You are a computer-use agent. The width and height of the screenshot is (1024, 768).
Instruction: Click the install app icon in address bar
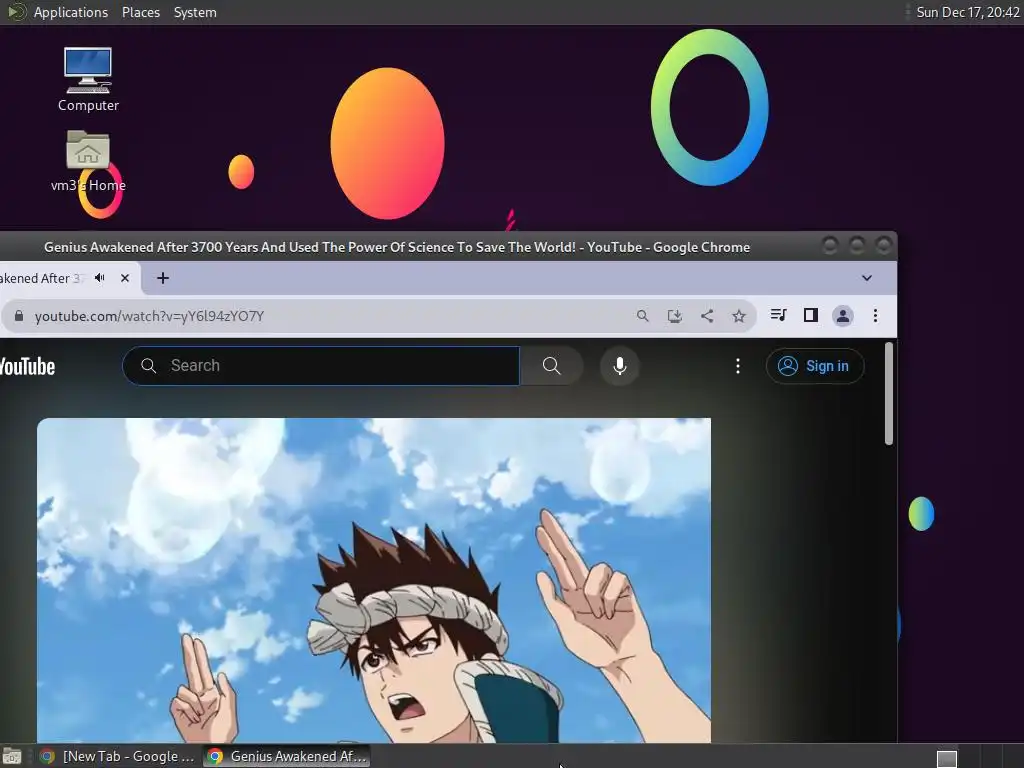[675, 316]
